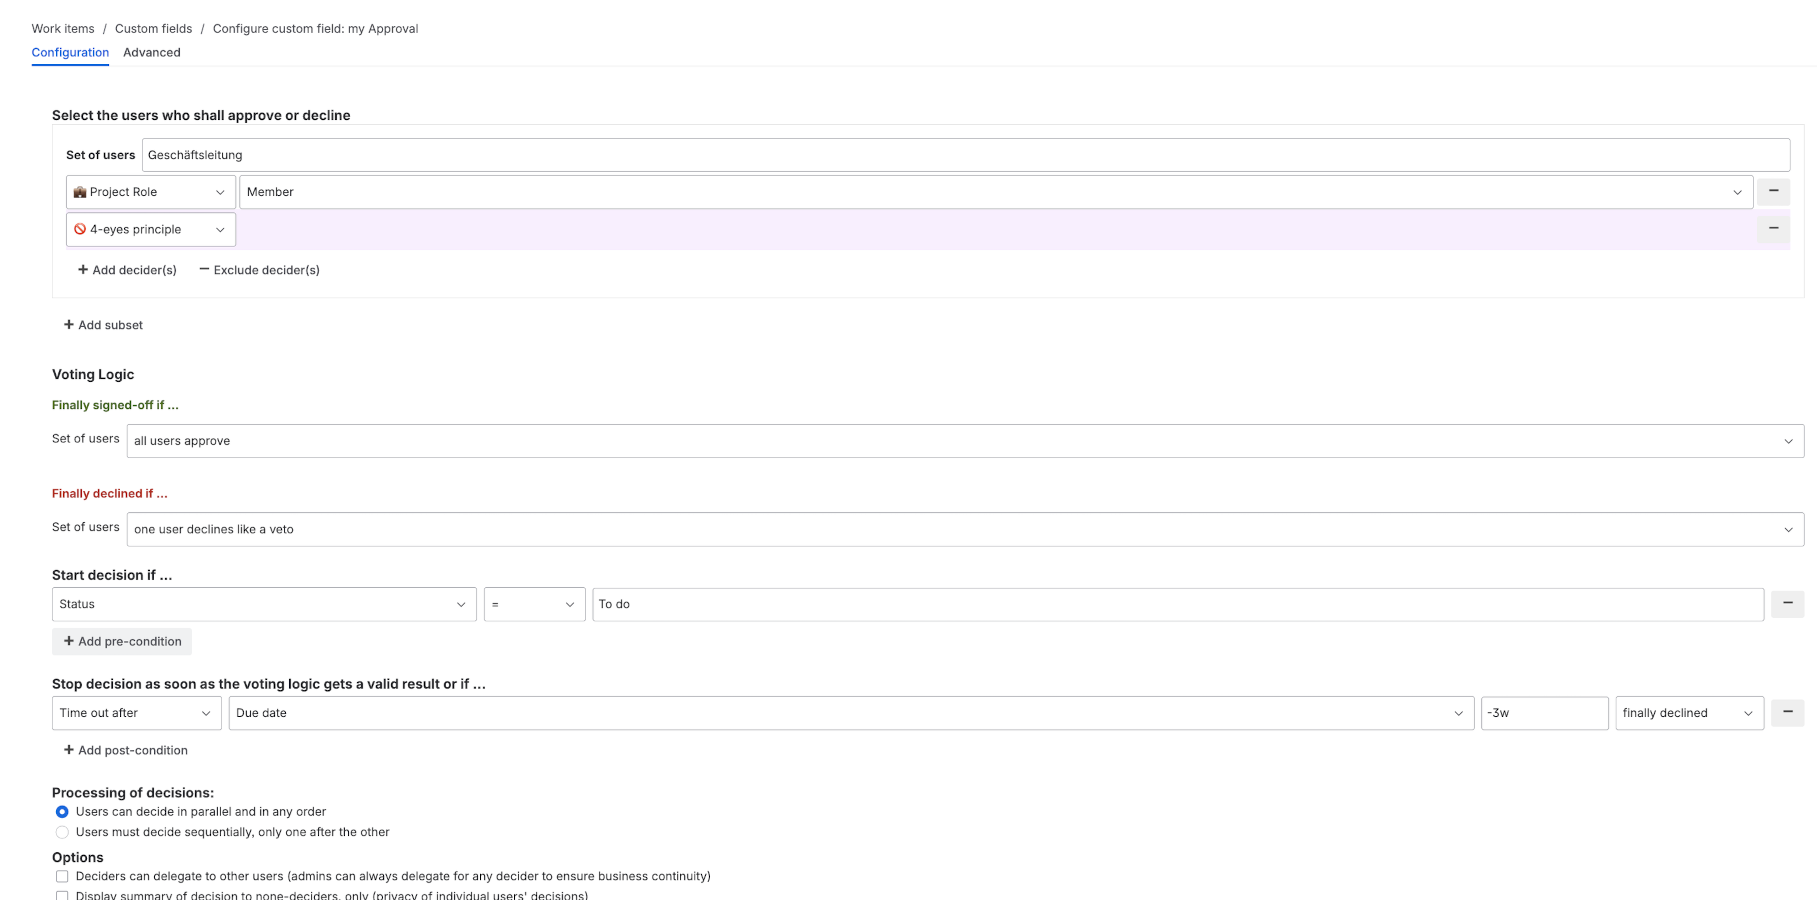Screen dimensions: 1817x900
Task: Click the briefcase icon on Project Role selector
Action: [x=81, y=191]
